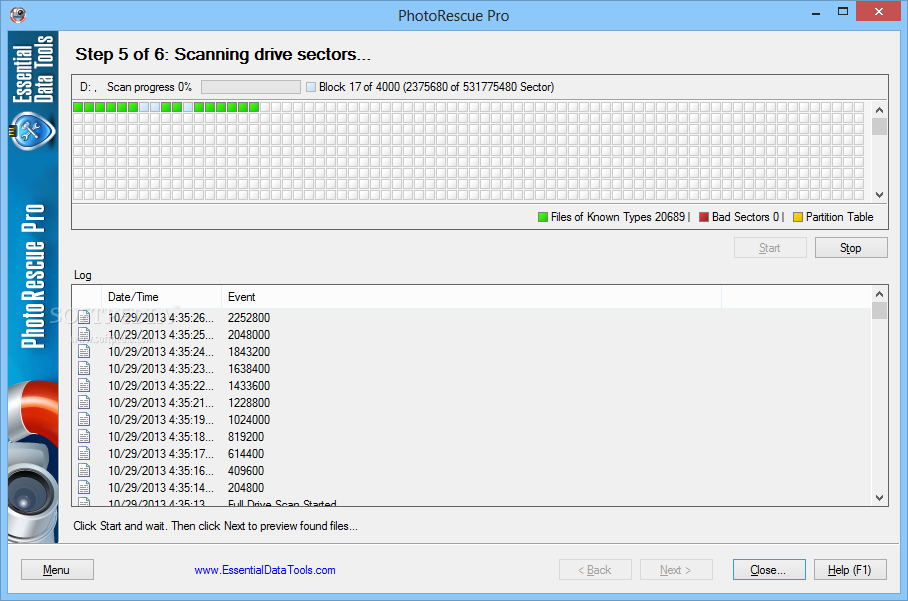This screenshot has width=908, height=601.
Task: Click the log entry icon for event 1638400
Action: (84, 368)
